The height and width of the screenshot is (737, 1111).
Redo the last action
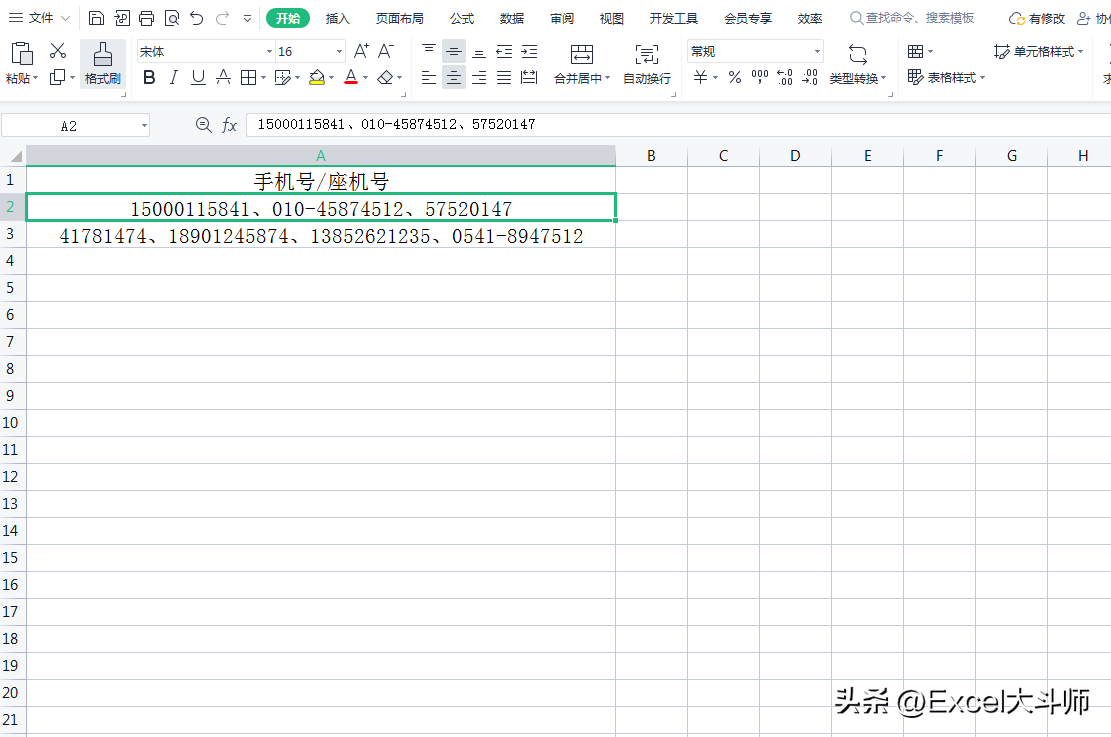pyautogui.click(x=222, y=18)
